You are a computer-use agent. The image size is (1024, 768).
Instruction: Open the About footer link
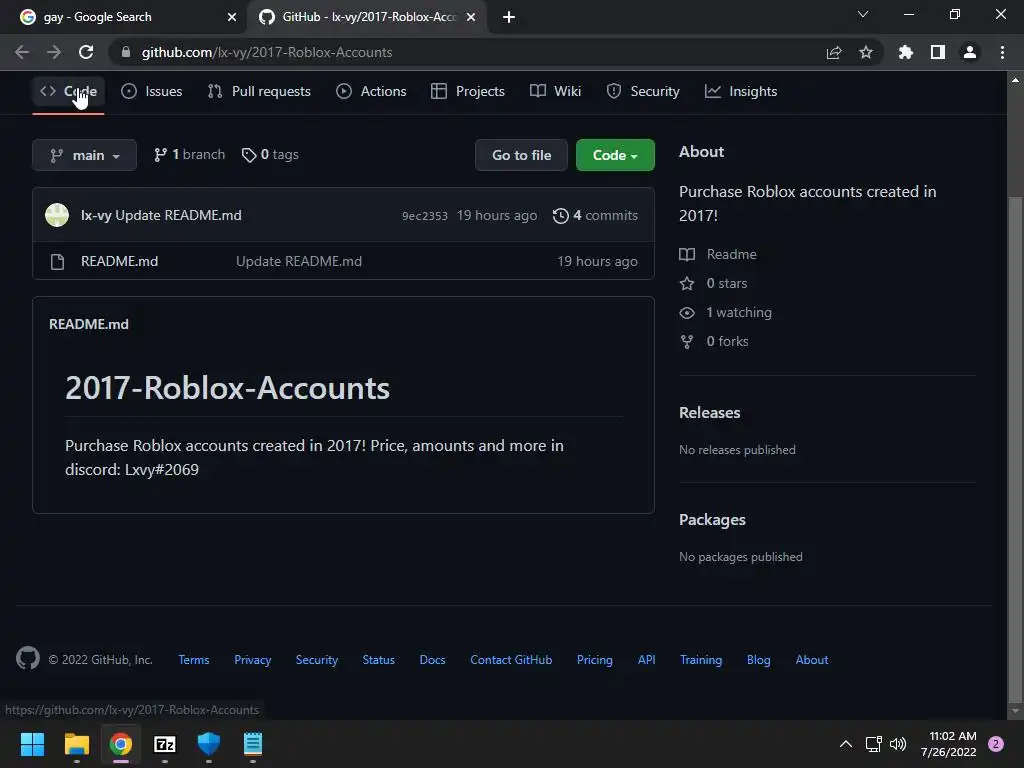pyautogui.click(x=812, y=660)
